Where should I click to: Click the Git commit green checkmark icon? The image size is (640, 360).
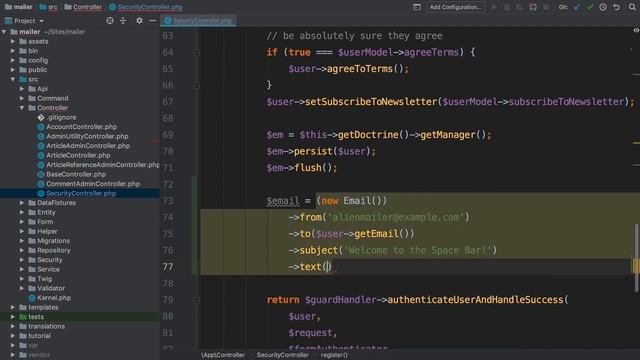(x=590, y=7)
